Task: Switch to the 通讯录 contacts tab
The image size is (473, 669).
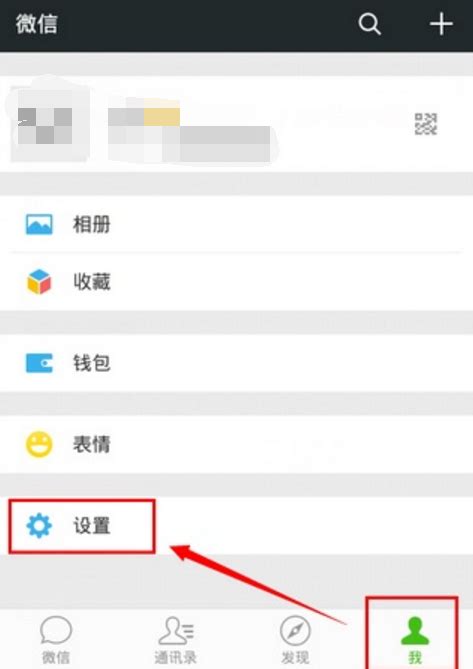Action: [176, 640]
